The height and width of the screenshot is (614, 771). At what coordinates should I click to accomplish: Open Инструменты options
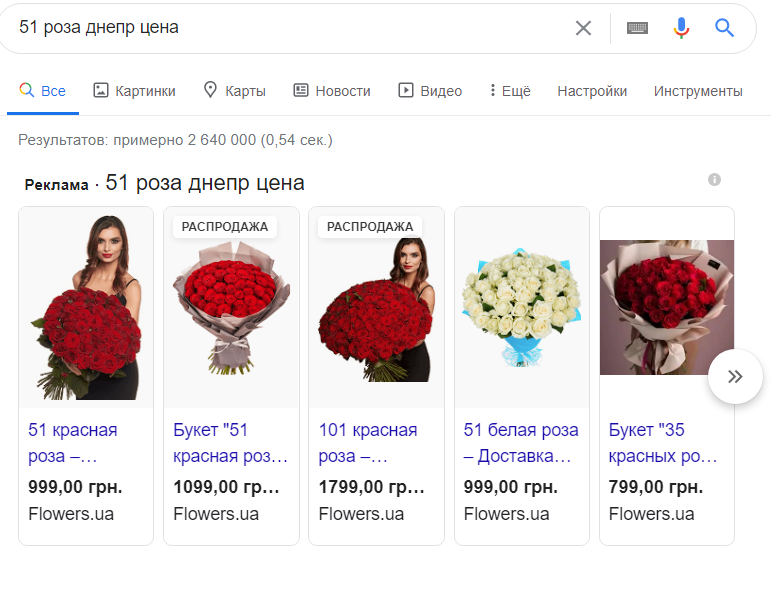(698, 91)
